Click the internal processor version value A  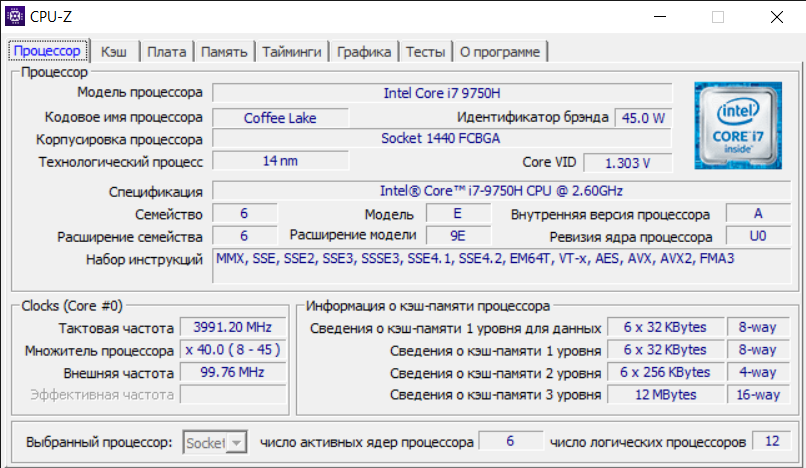758,213
